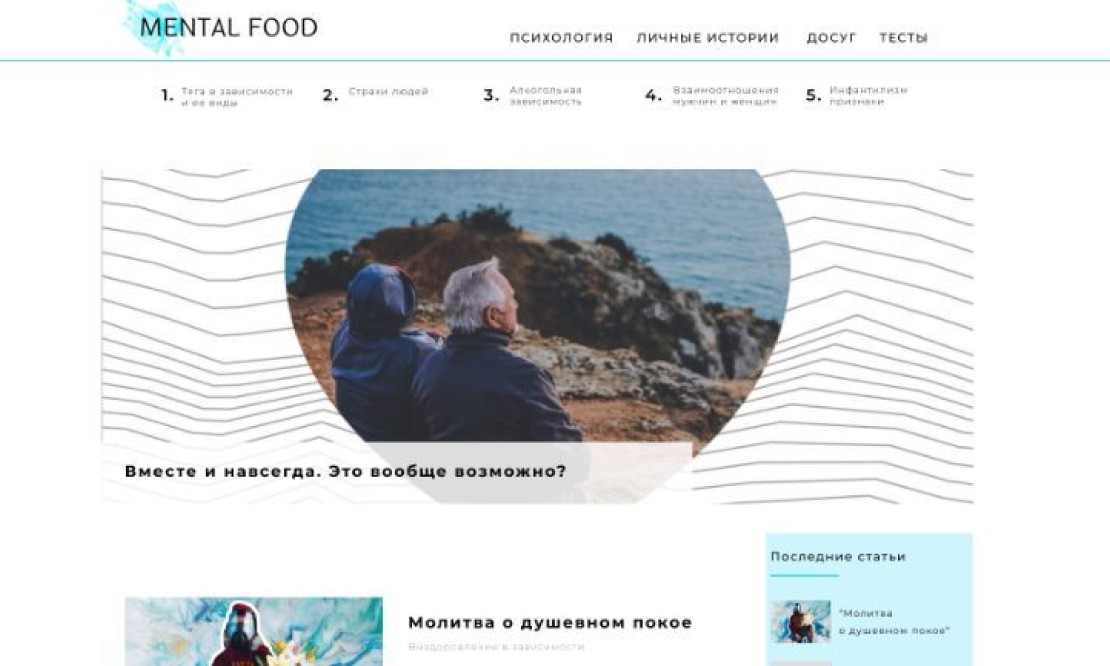The width and height of the screenshot is (1110, 666).
Task: Open the ДОСУГ menu item
Action: click(831, 38)
